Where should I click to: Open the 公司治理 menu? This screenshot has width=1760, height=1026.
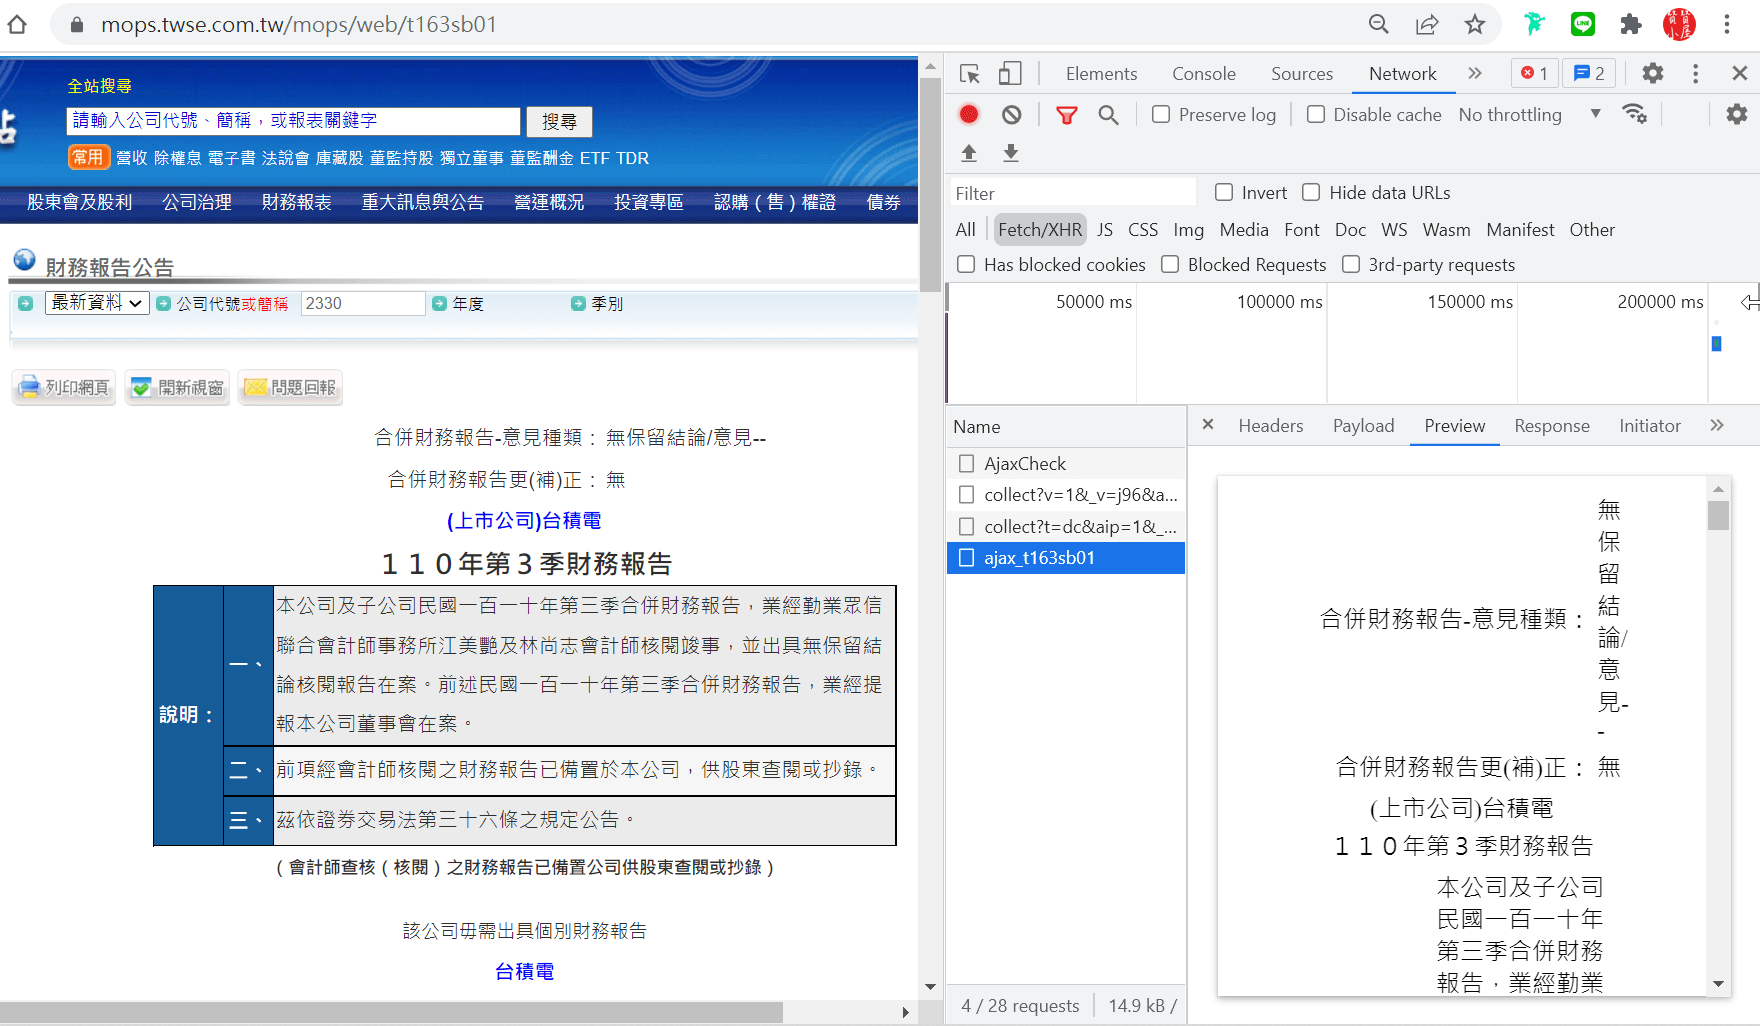click(x=197, y=202)
